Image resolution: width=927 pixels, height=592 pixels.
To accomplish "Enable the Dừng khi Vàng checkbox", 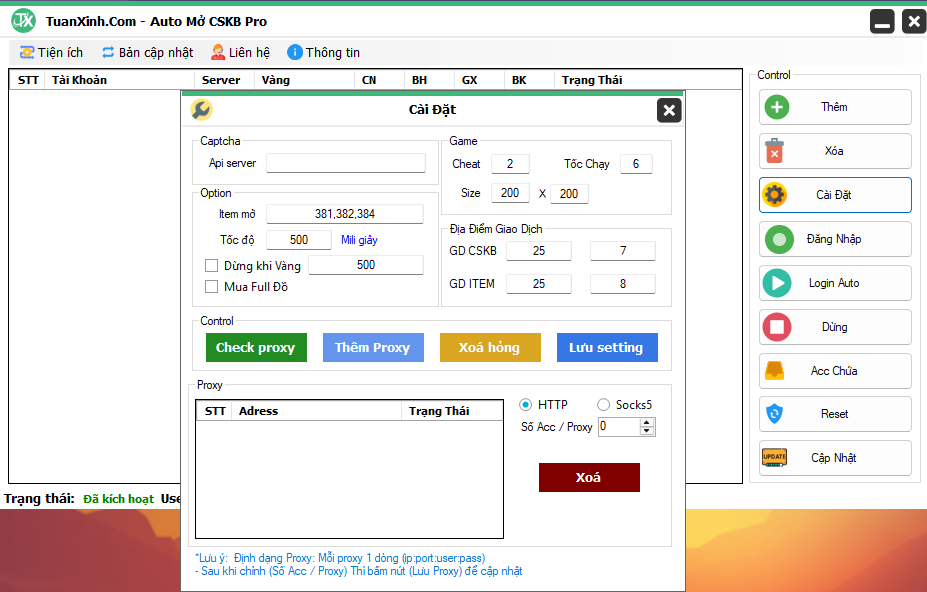I will 211,266.
